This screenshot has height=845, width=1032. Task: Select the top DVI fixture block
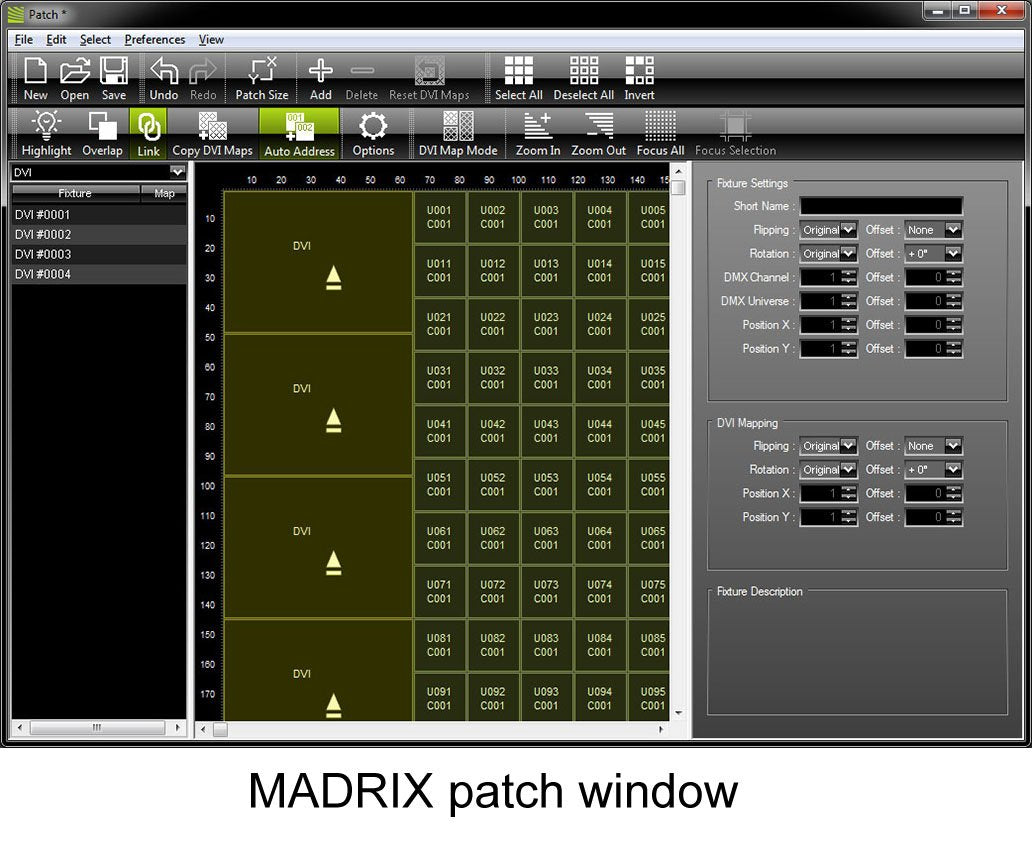tap(319, 262)
